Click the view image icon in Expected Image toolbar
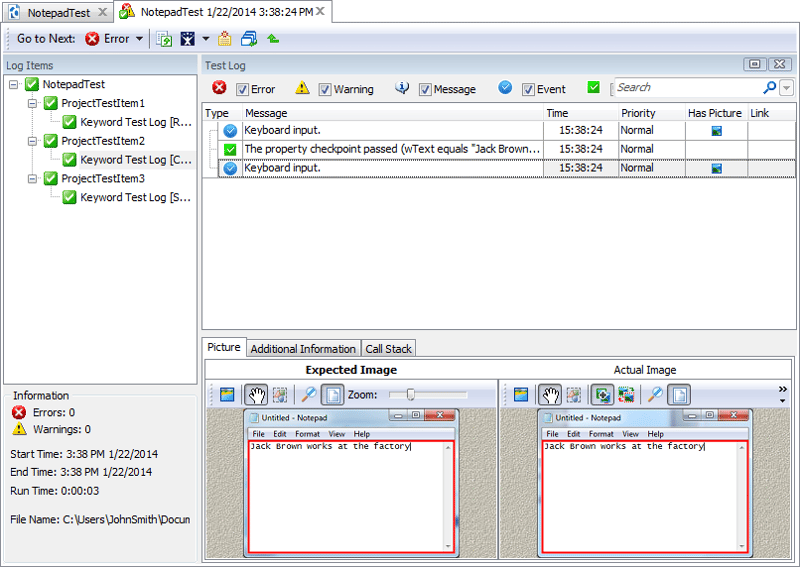 (227, 395)
